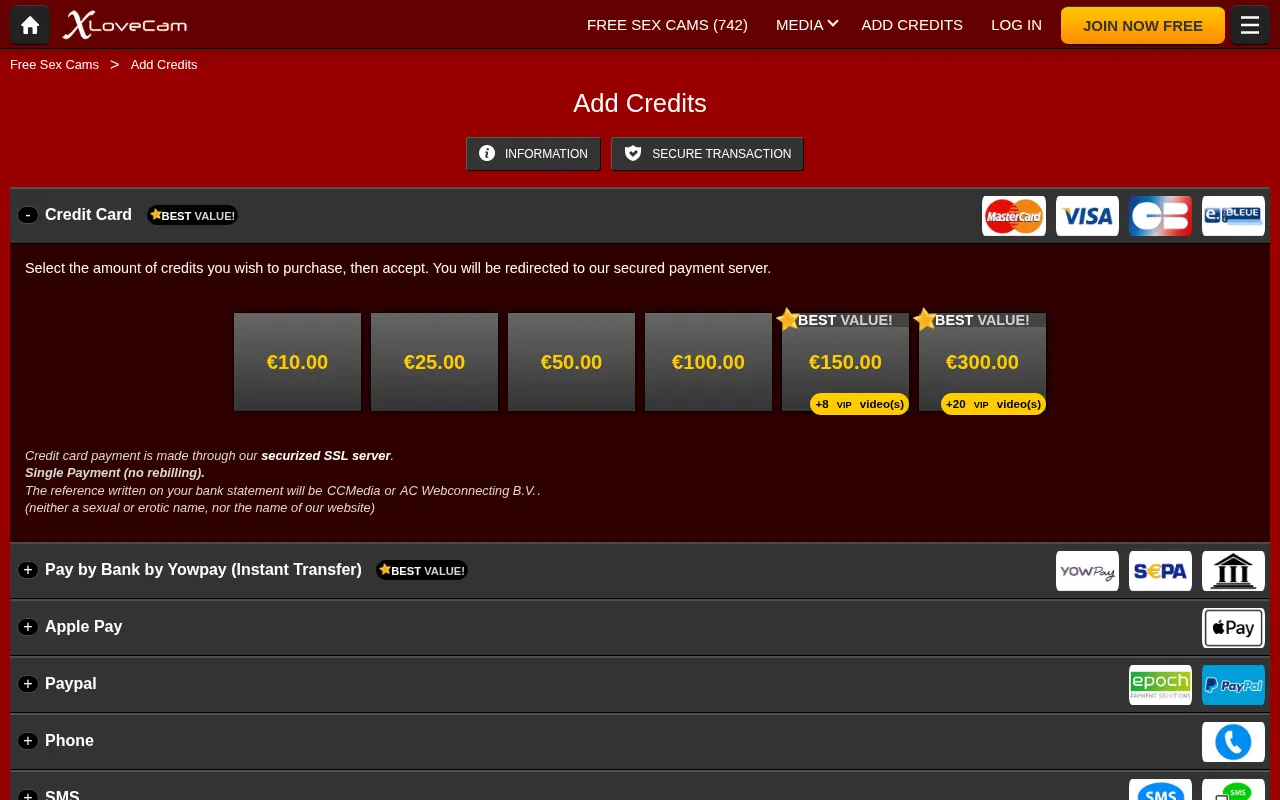Expand the Phone payment section
1280x800 pixels.
click(28, 741)
